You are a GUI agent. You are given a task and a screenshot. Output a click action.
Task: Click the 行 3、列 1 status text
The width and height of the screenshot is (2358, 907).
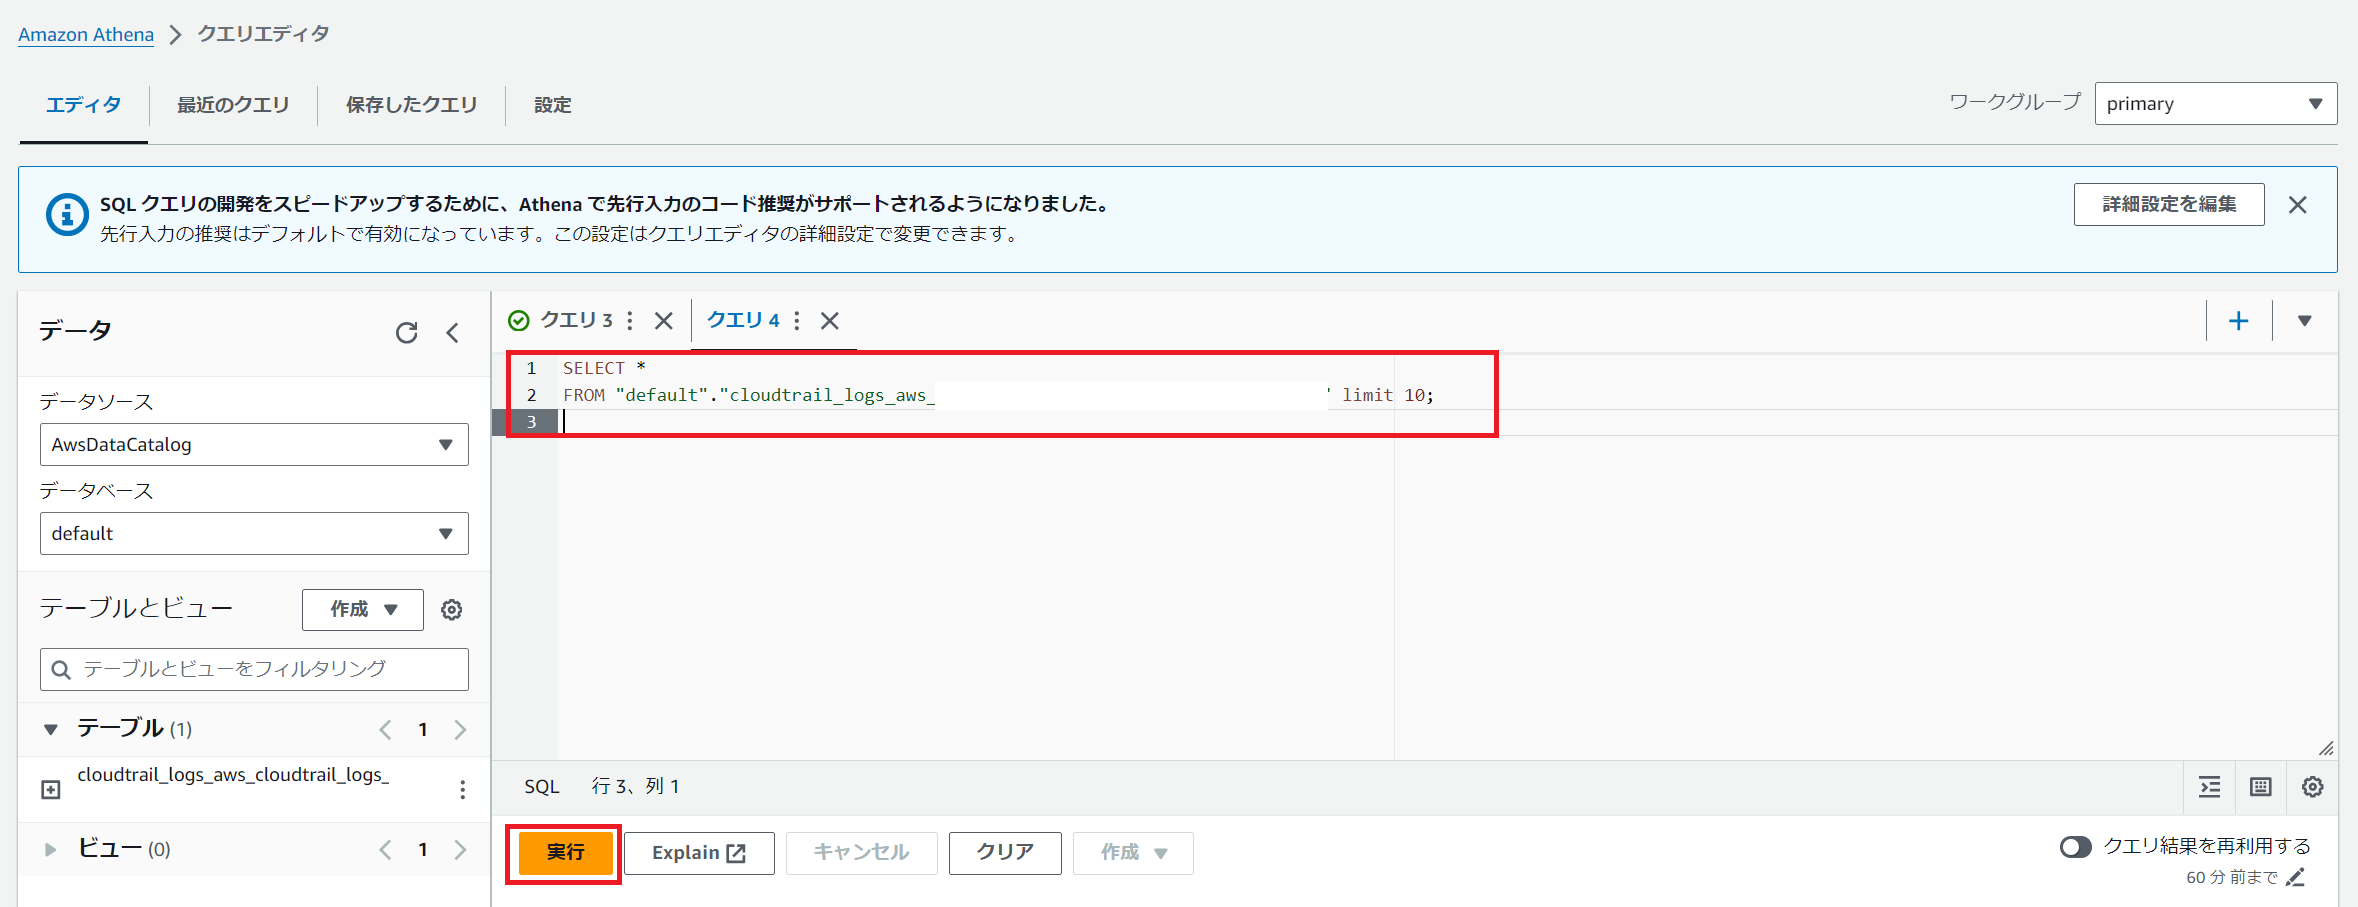(x=635, y=787)
